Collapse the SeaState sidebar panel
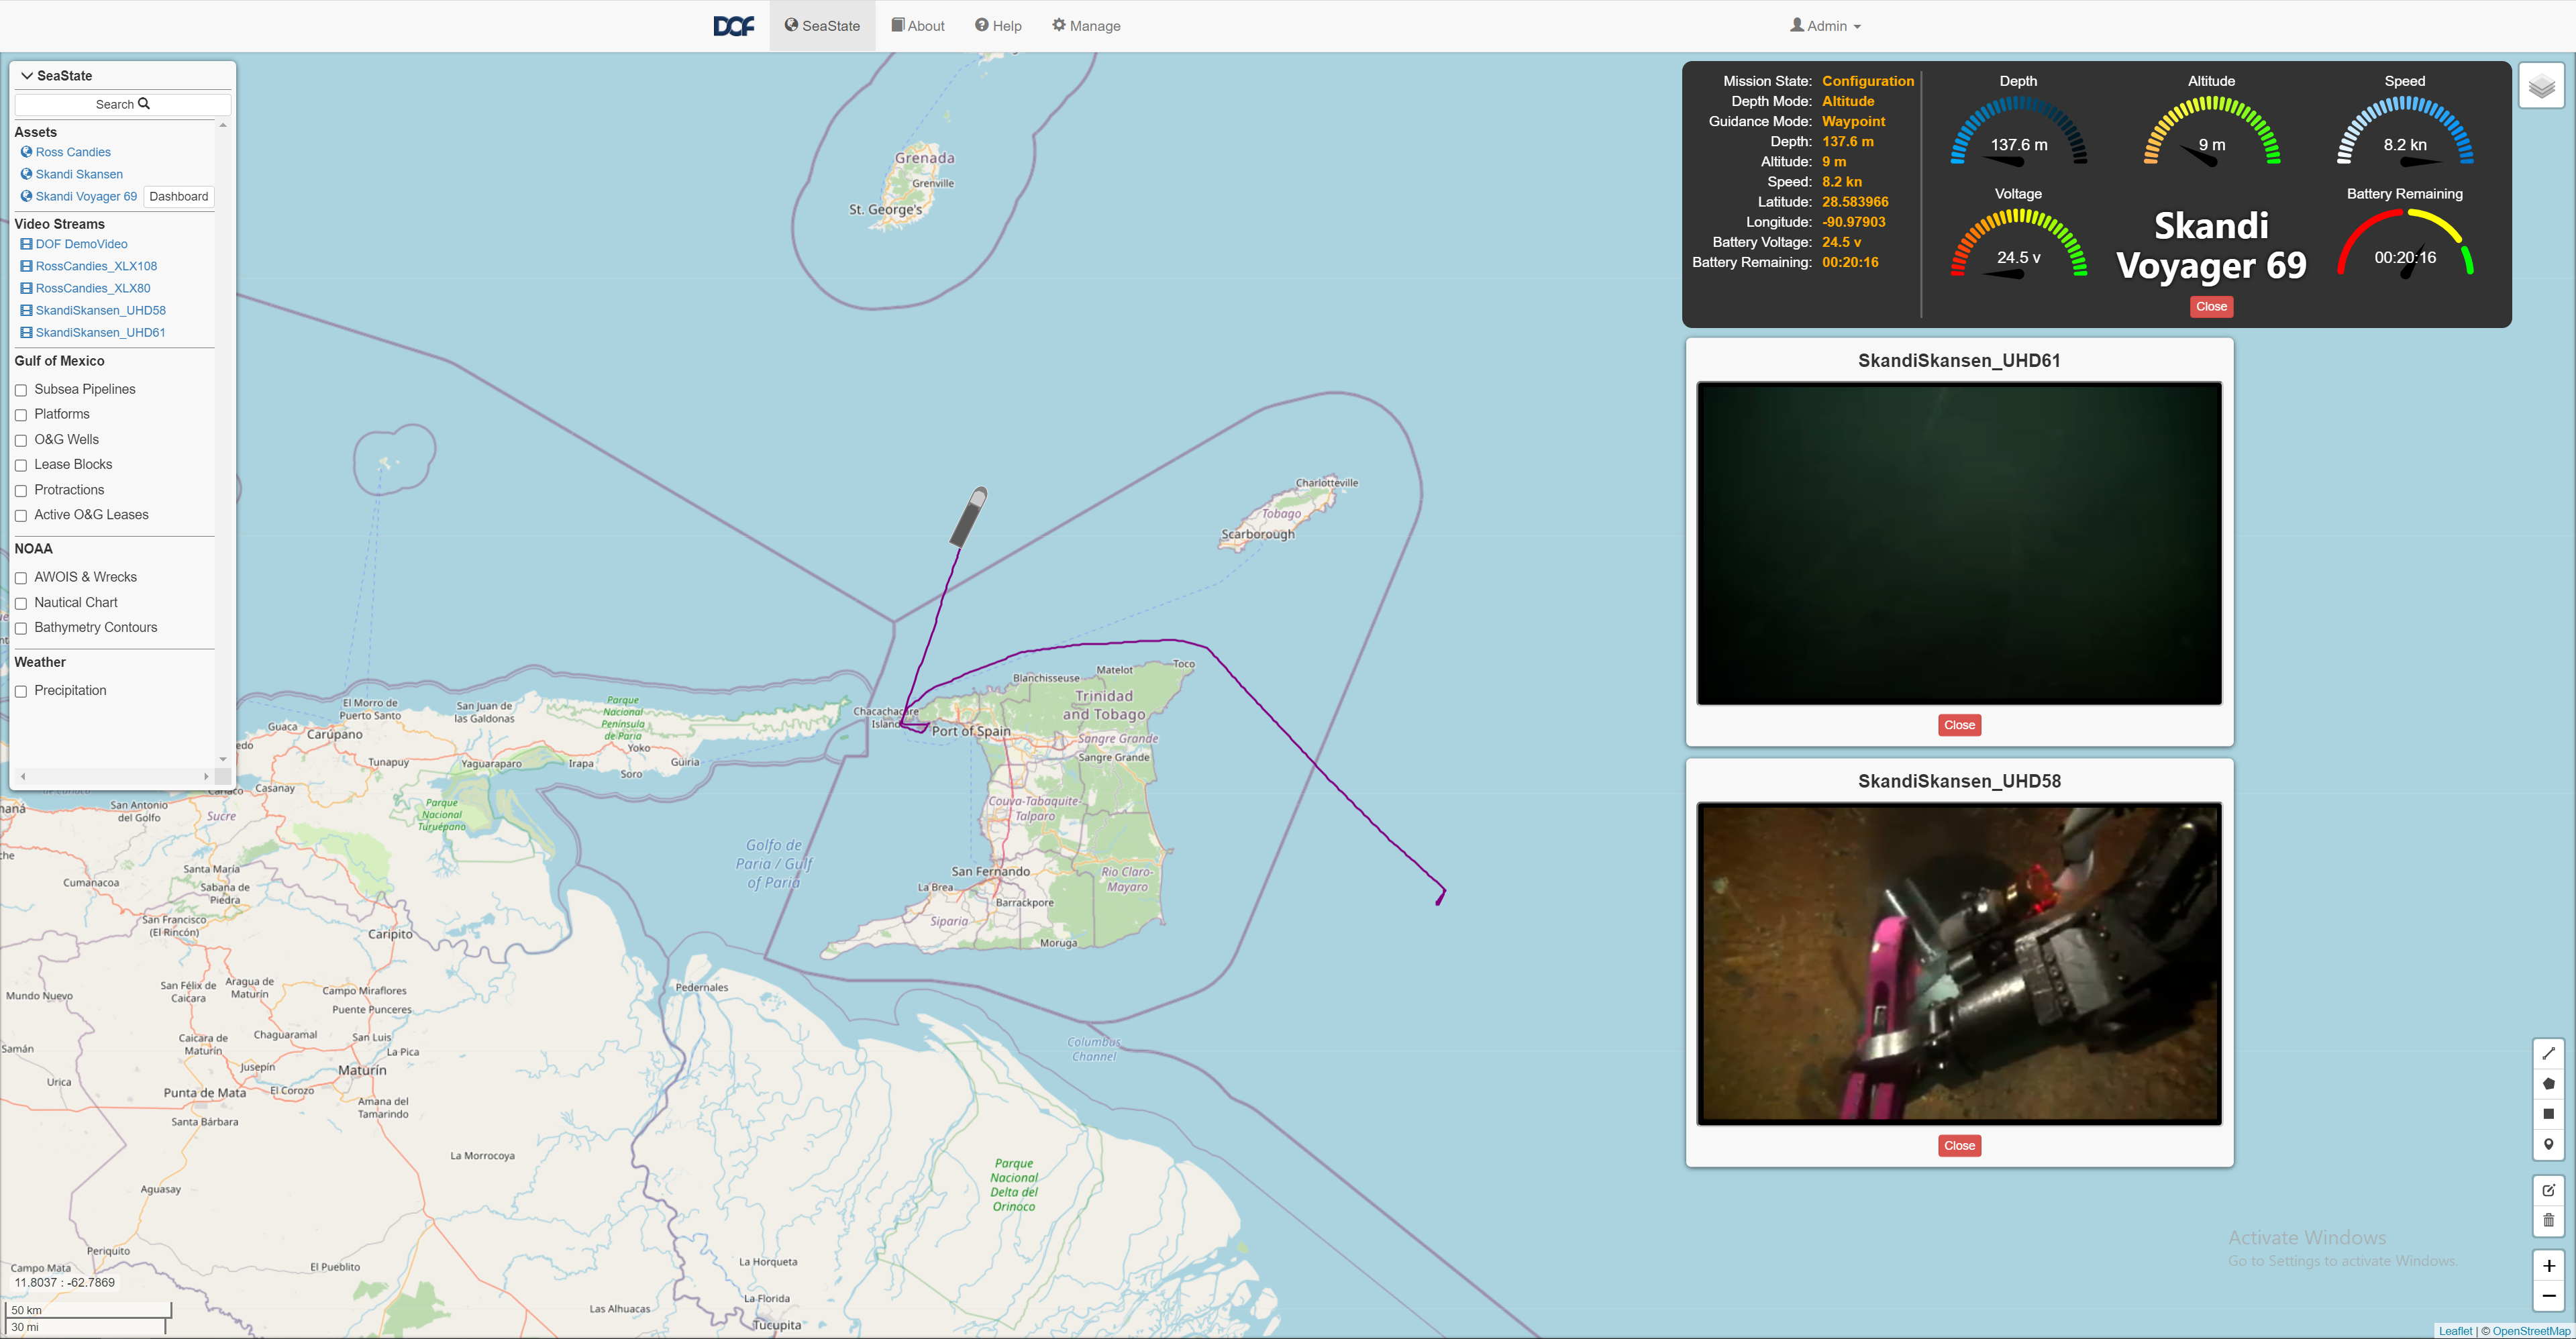Viewport: 2576px width, 1339px height. click(27, 76)
